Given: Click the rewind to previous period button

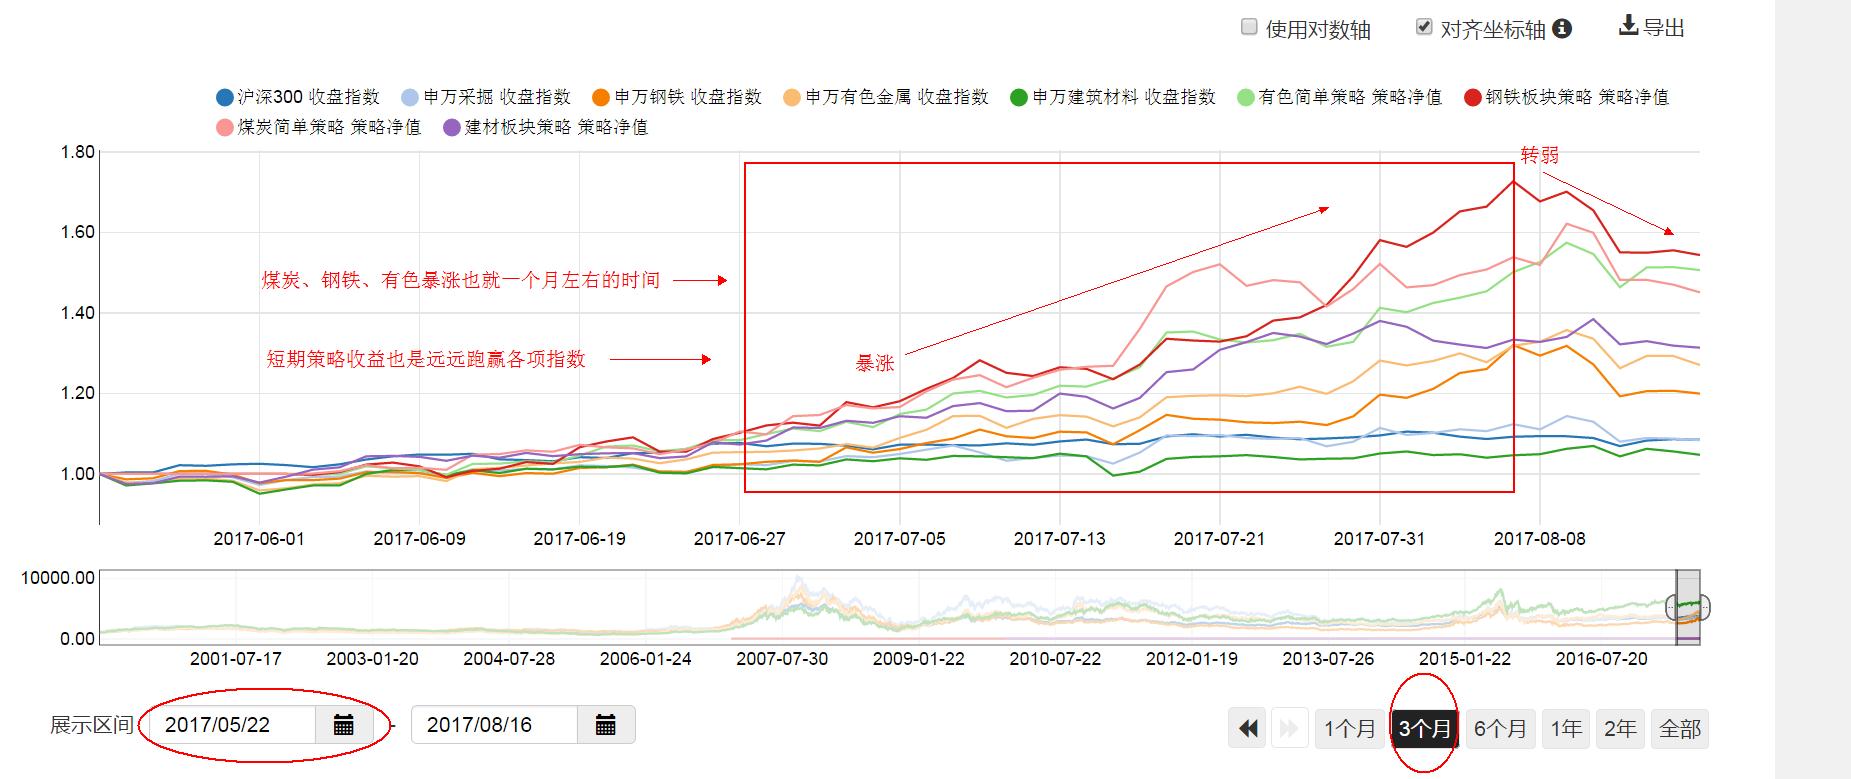Looking at the screenshot, I should (x=1249, y=729).
